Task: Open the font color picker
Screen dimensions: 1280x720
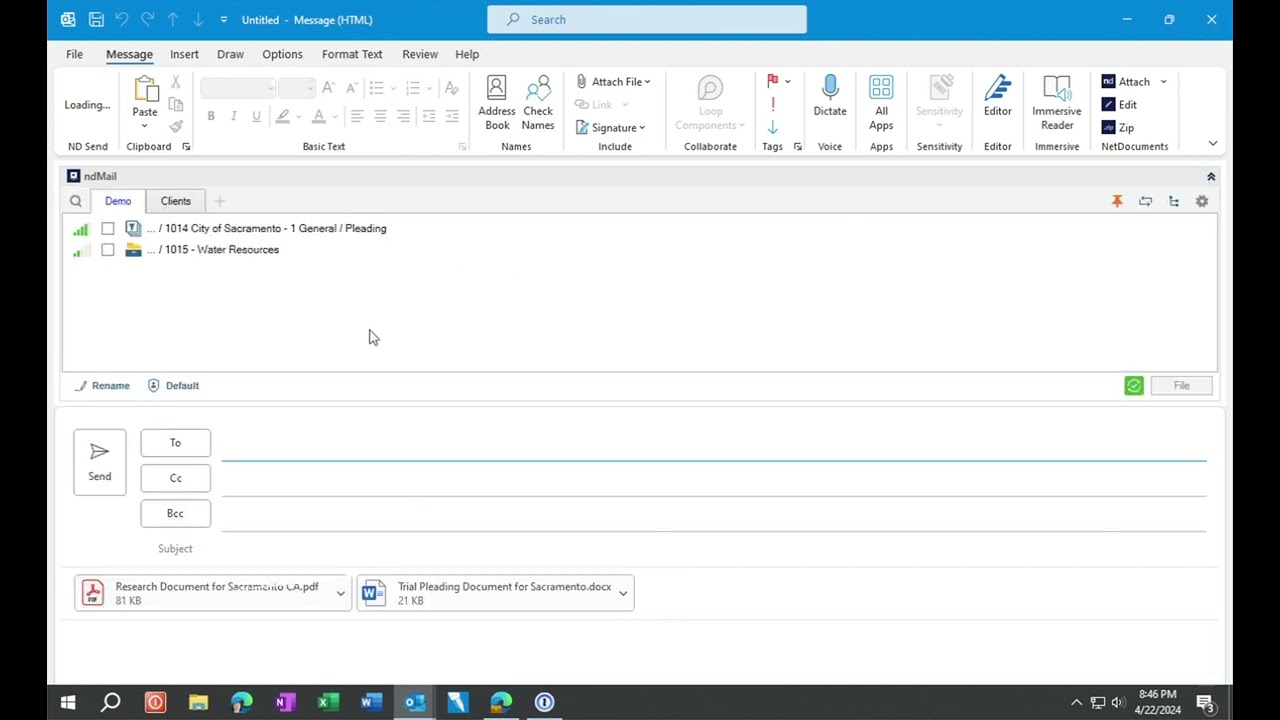Action: tap(334, 117)
